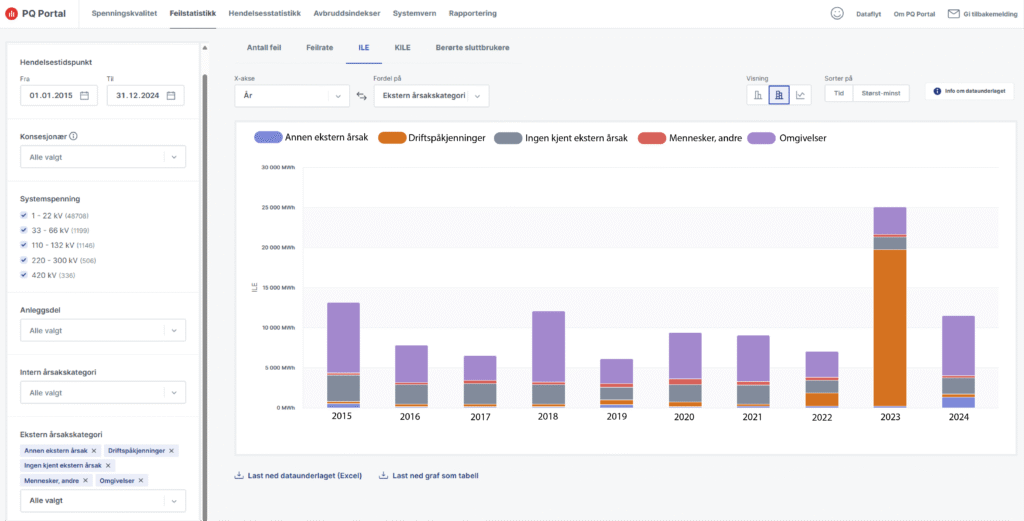Open the Avbruddsindekser menu item
Screen dimensions: 1024x521
(345, 13)
